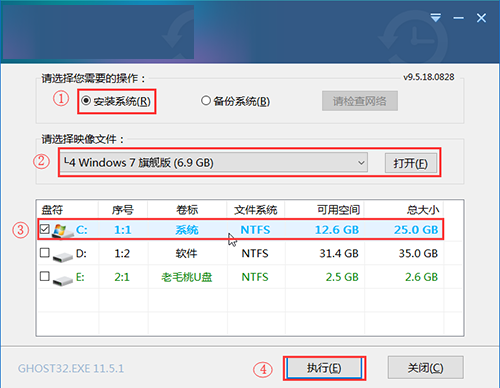This screenshot has width=500, height=388.
Task: Click the 关闭(C) button
Action: click(x=426, y=368)
